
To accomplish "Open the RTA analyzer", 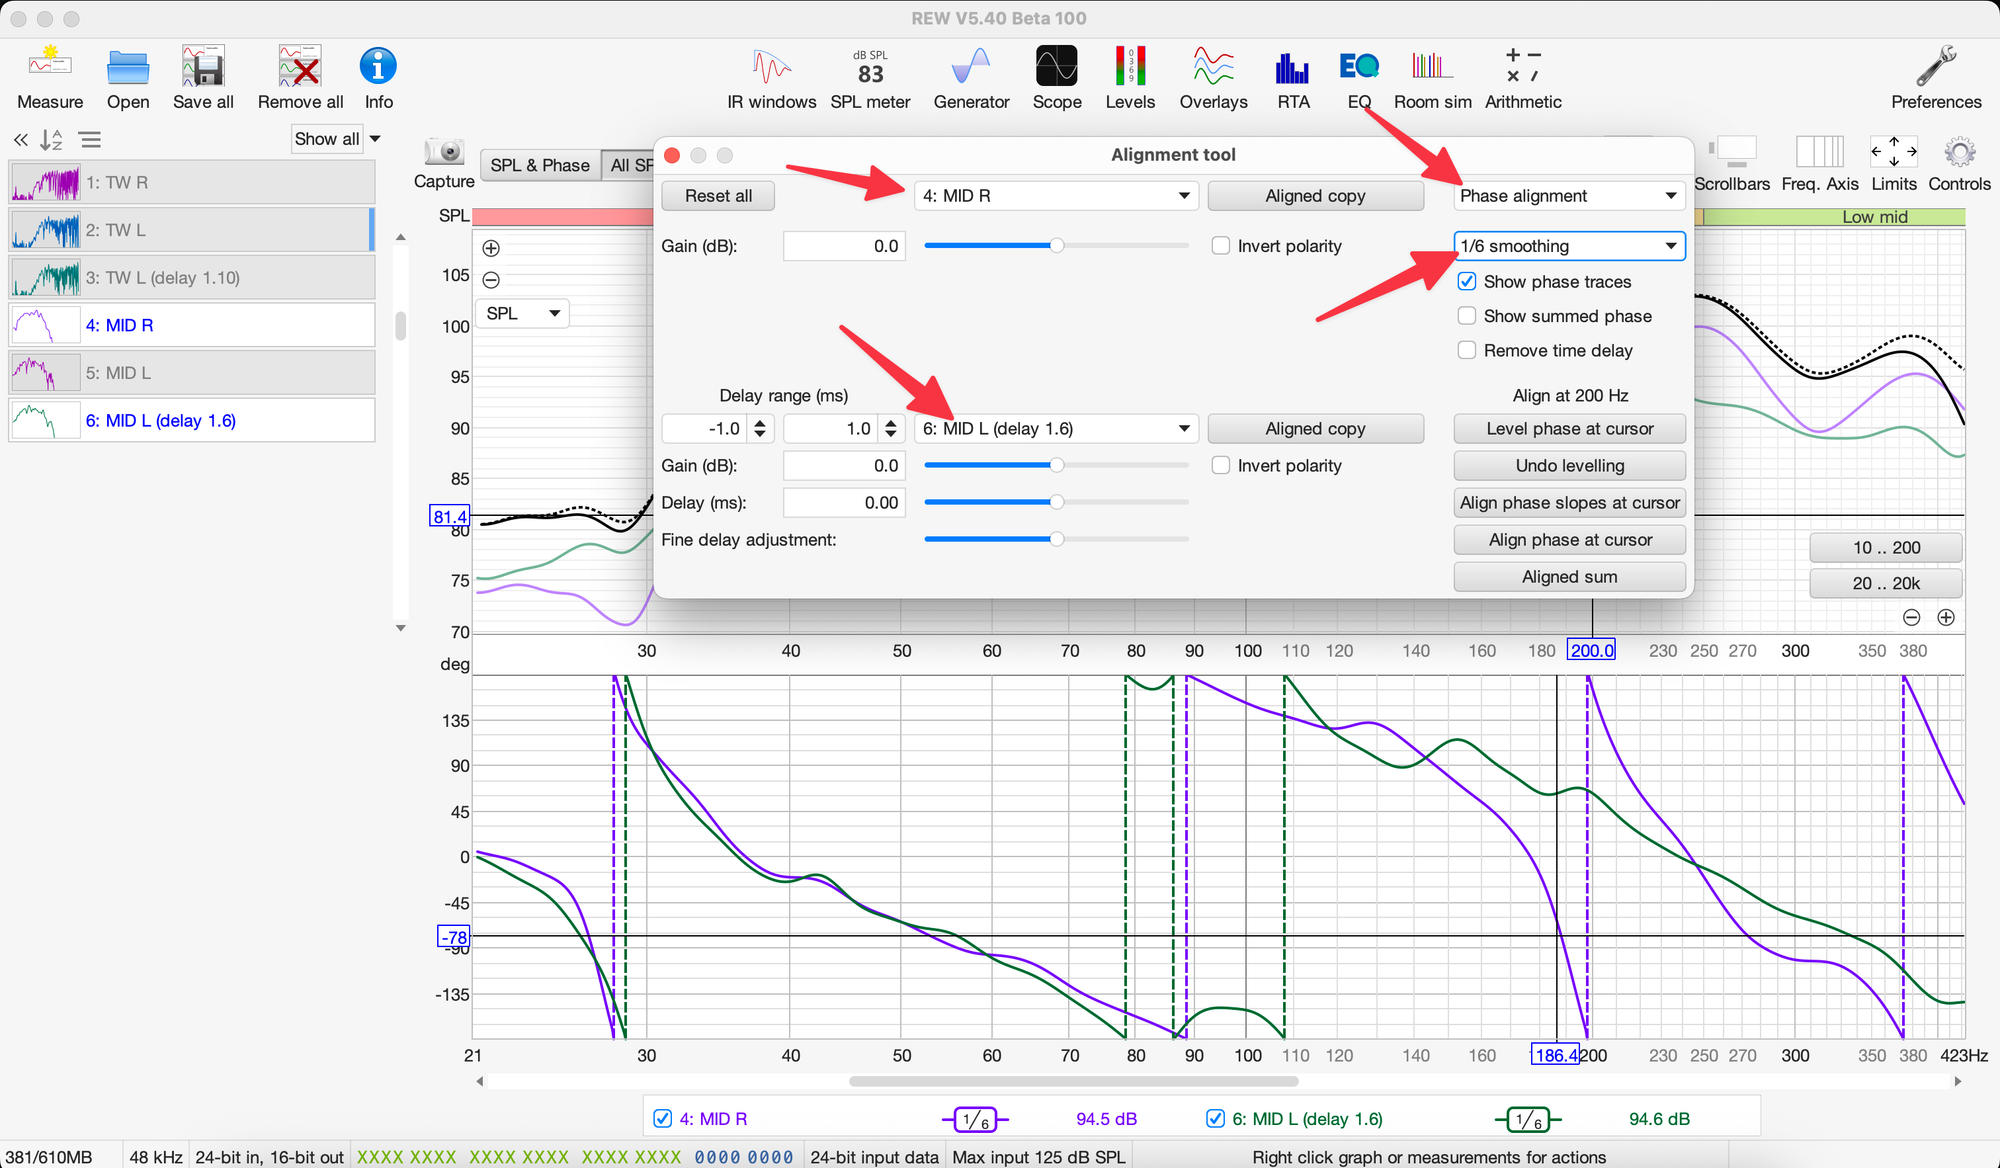I will click(1292, 68).
